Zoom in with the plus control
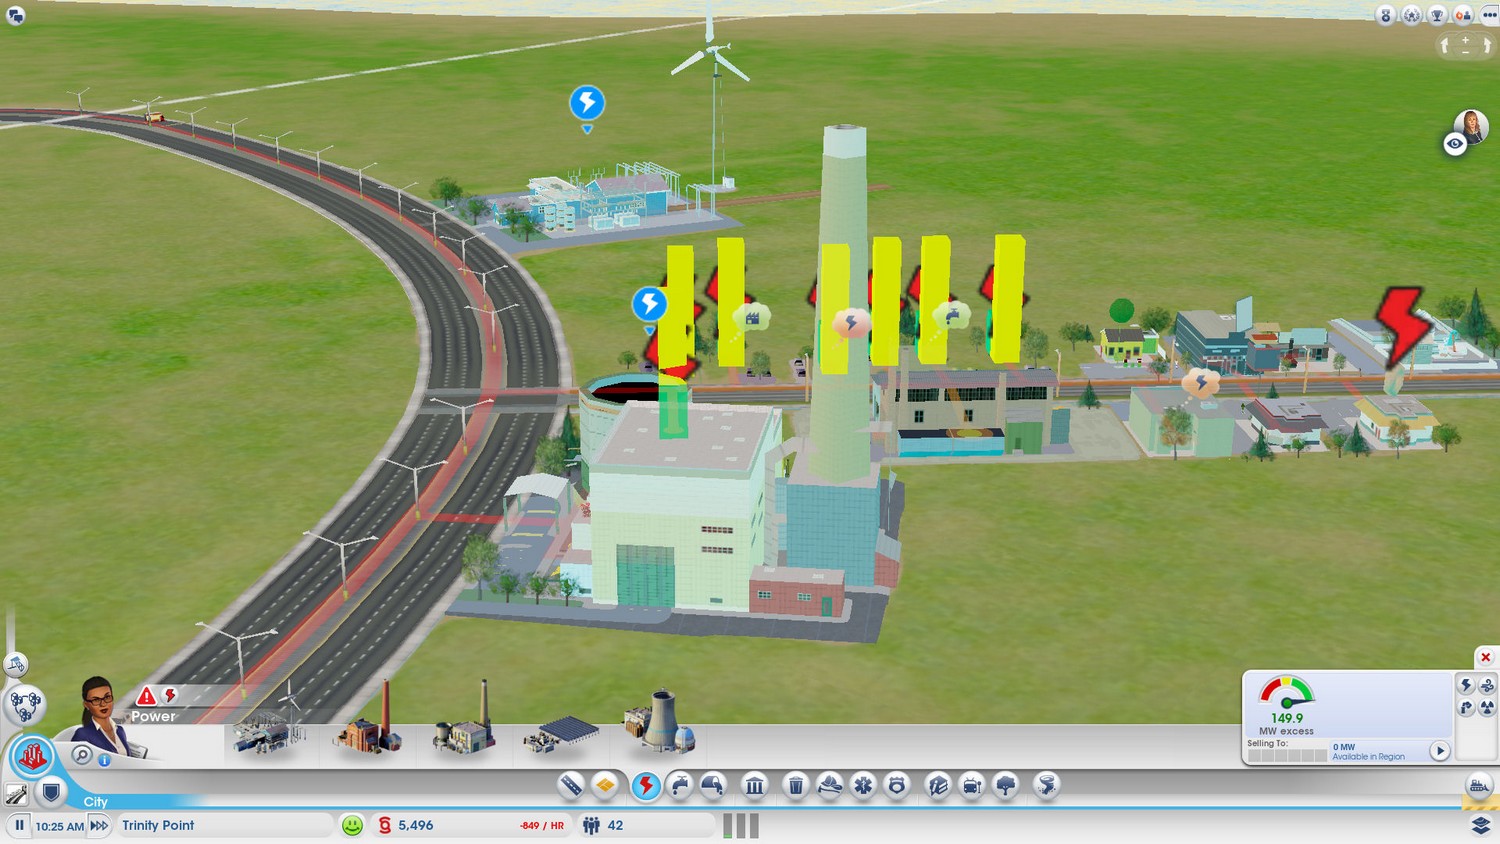Screen dimensions: 1500x844 tap(1466, 40)
